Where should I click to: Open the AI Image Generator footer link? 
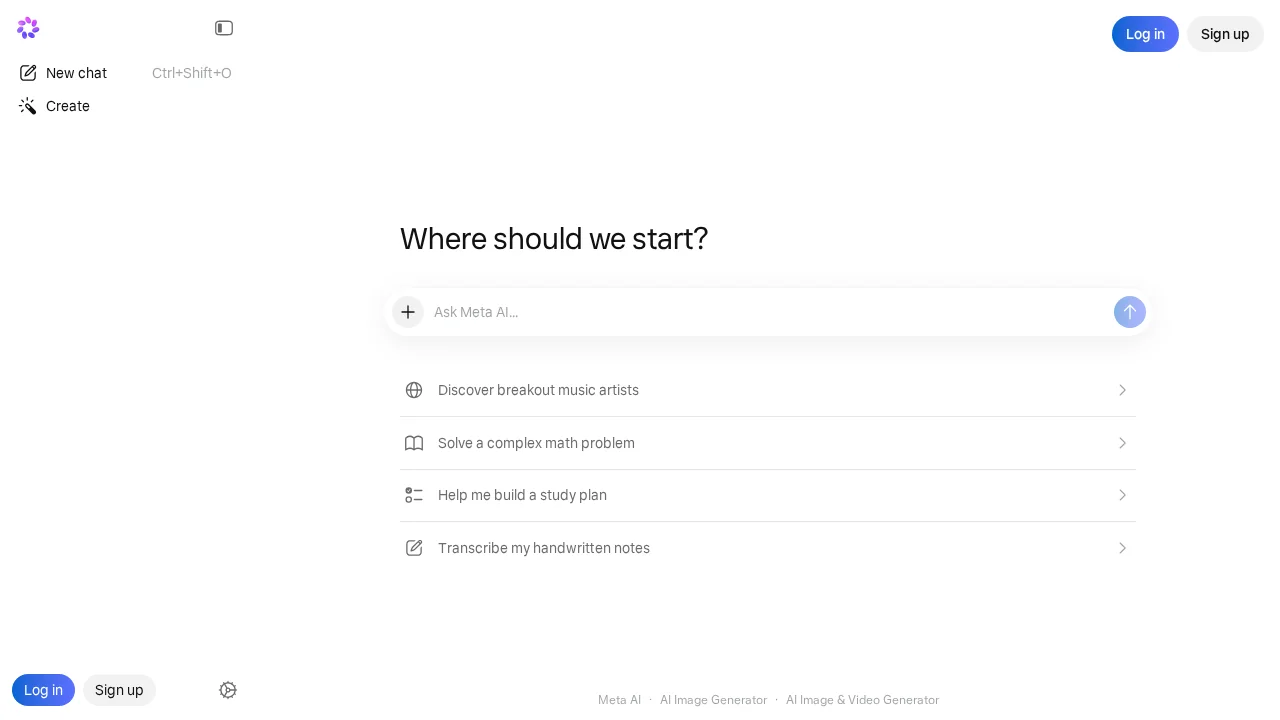click(x=713, y=700)
